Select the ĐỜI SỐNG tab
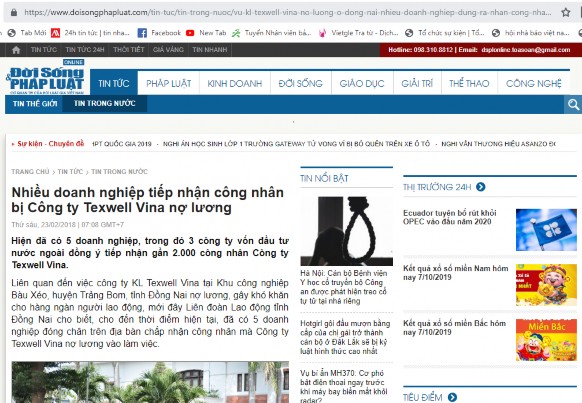582x403 pixels. tap(301, 83)
